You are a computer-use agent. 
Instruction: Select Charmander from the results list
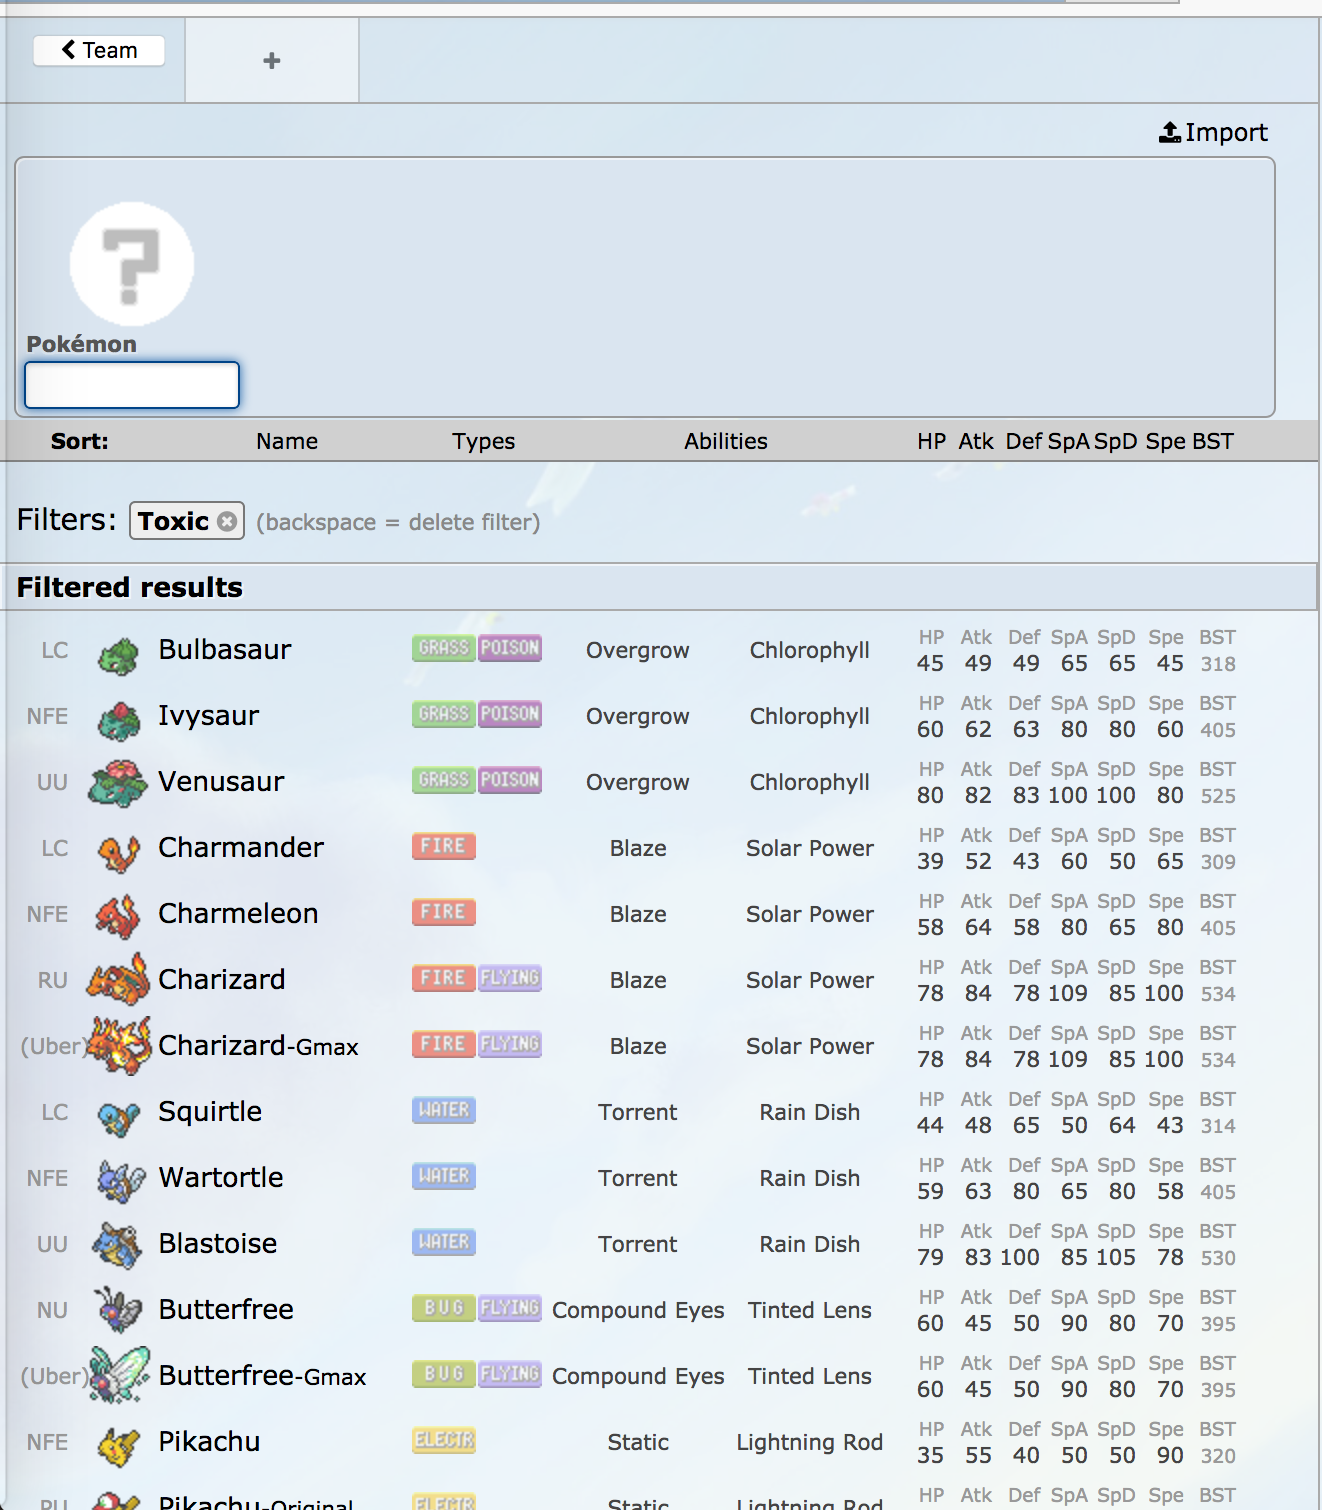(x=241, y=848)
